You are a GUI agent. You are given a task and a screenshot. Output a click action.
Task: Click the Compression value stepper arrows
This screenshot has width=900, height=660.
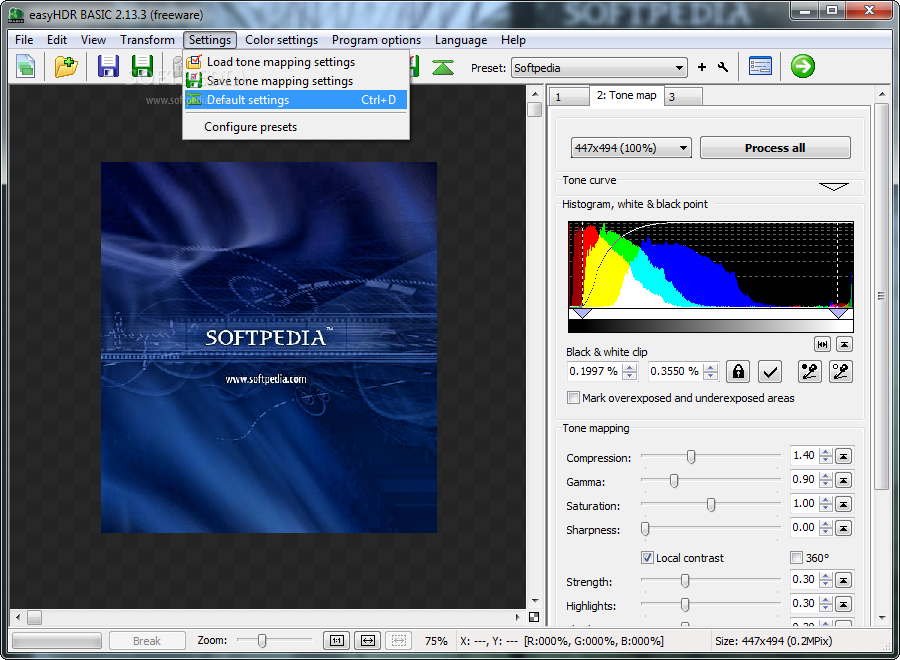pyautogui.click(x=825, y=456)
